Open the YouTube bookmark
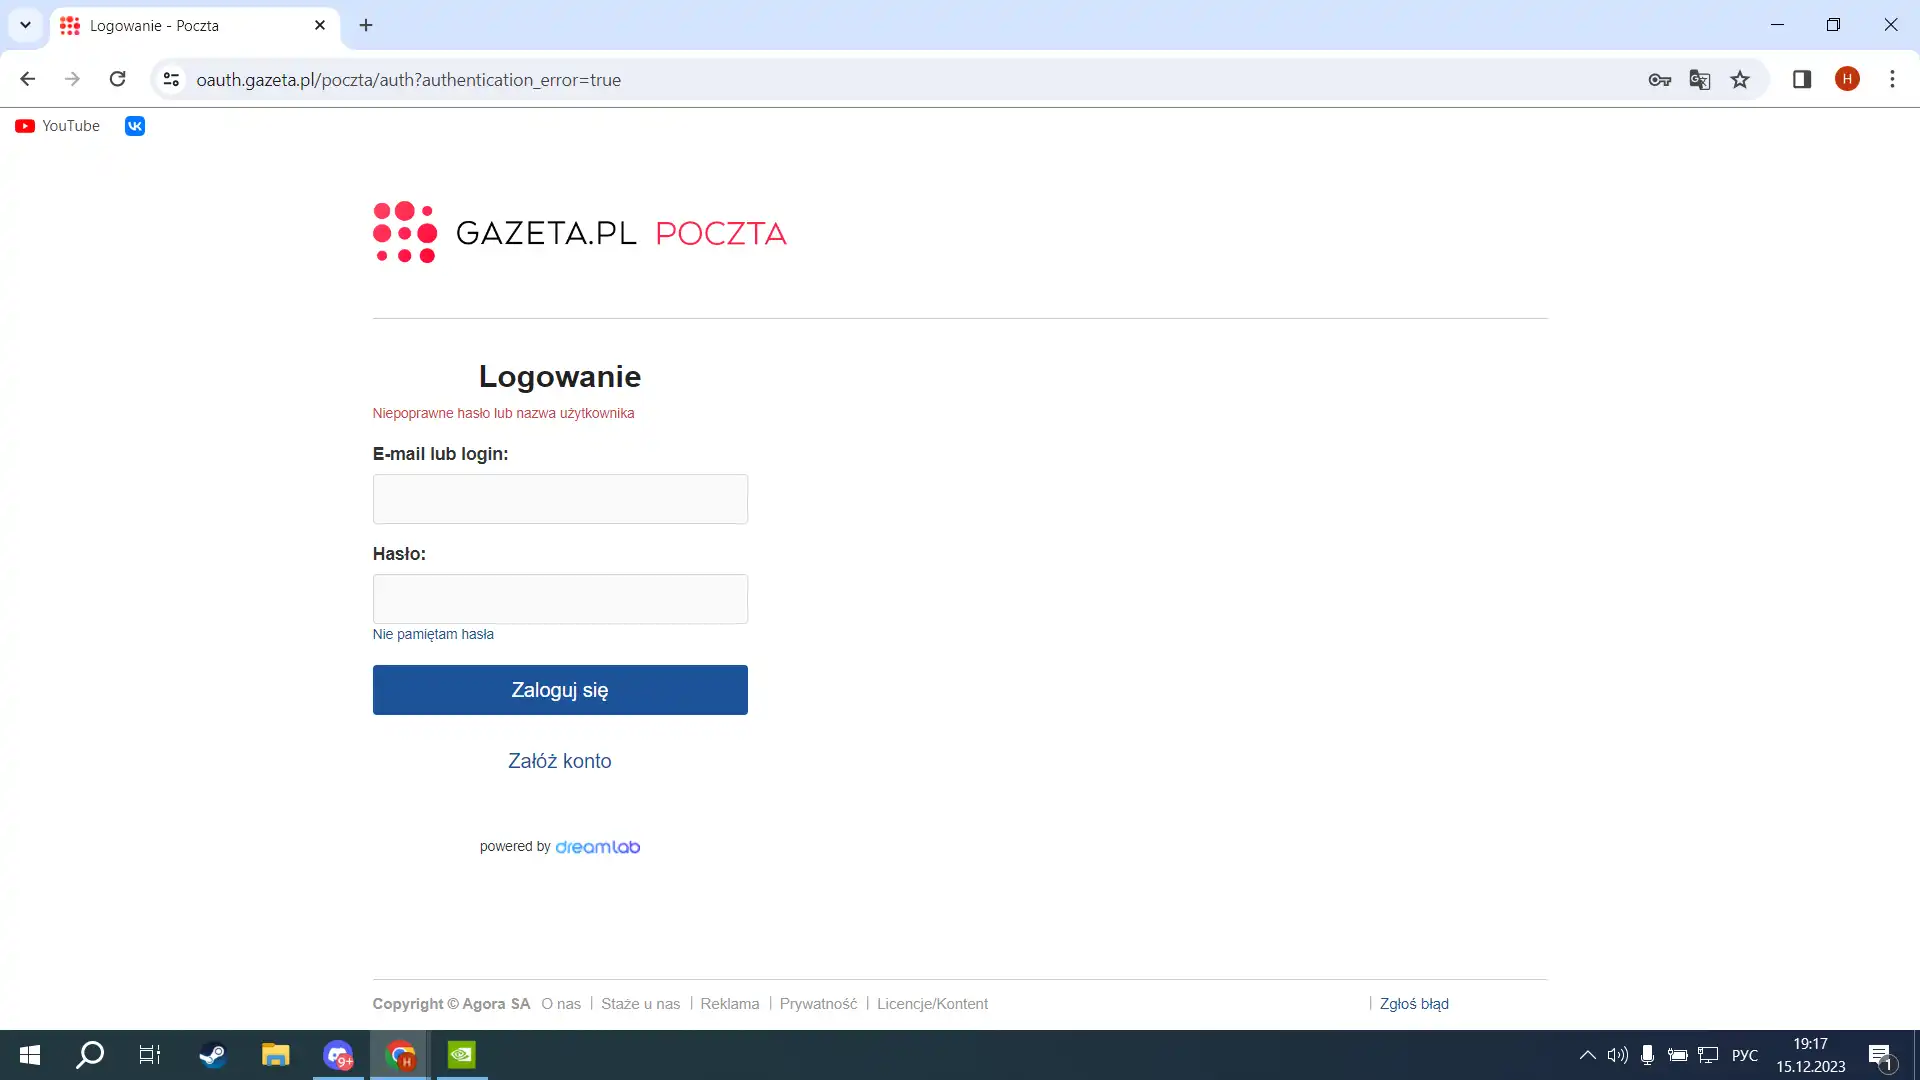This screenshot has height=1080, width=1920. [58, 126]
